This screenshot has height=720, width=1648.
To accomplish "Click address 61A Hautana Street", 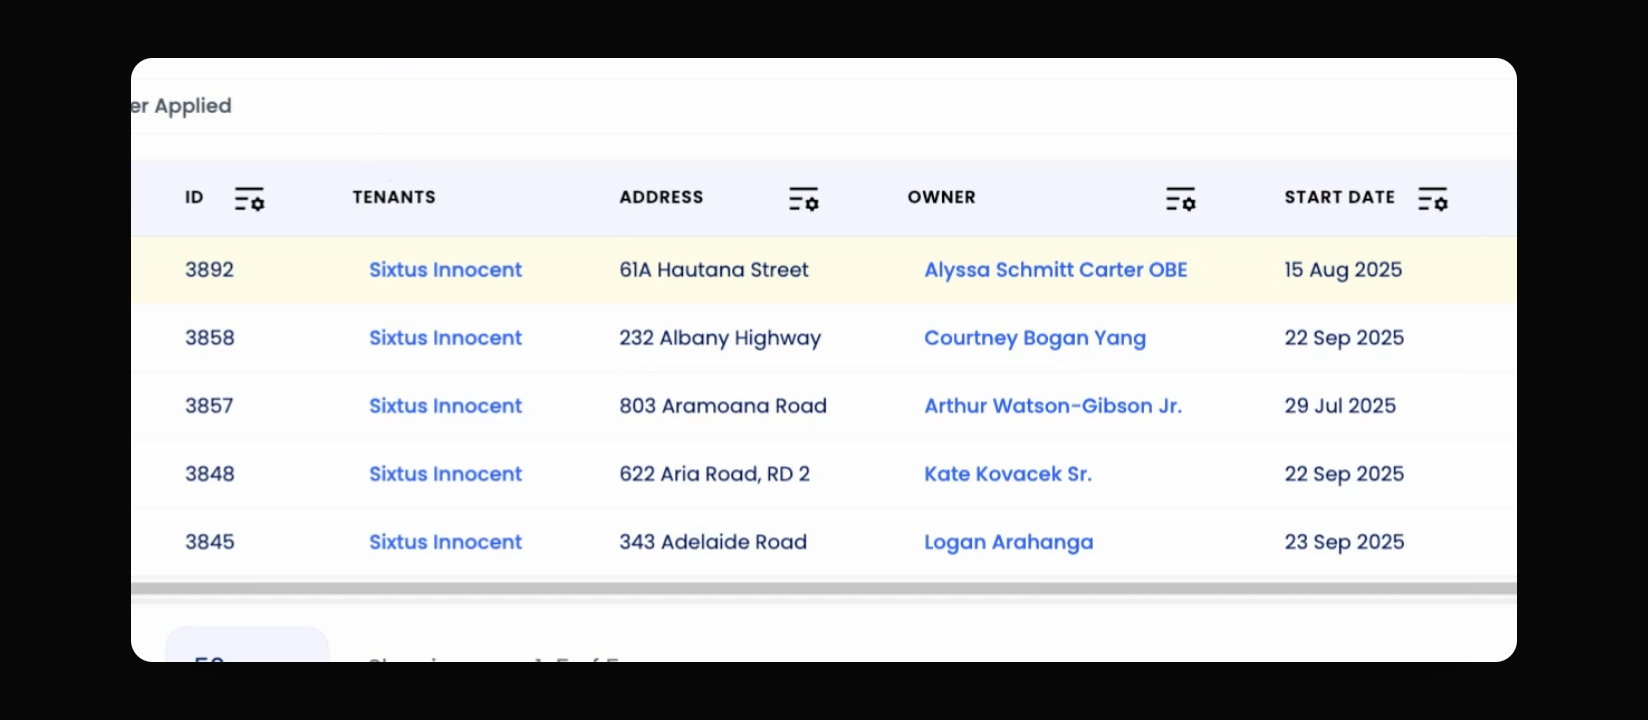I will (714, 270).
